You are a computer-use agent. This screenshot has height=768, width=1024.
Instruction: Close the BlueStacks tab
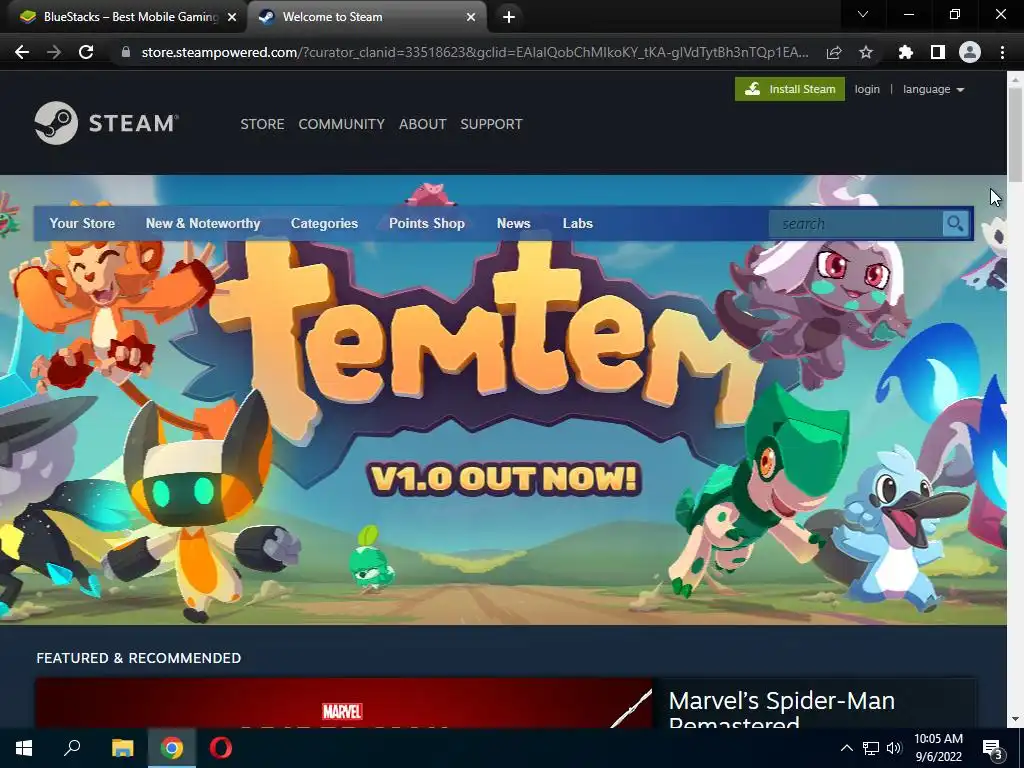pos(232,17)
